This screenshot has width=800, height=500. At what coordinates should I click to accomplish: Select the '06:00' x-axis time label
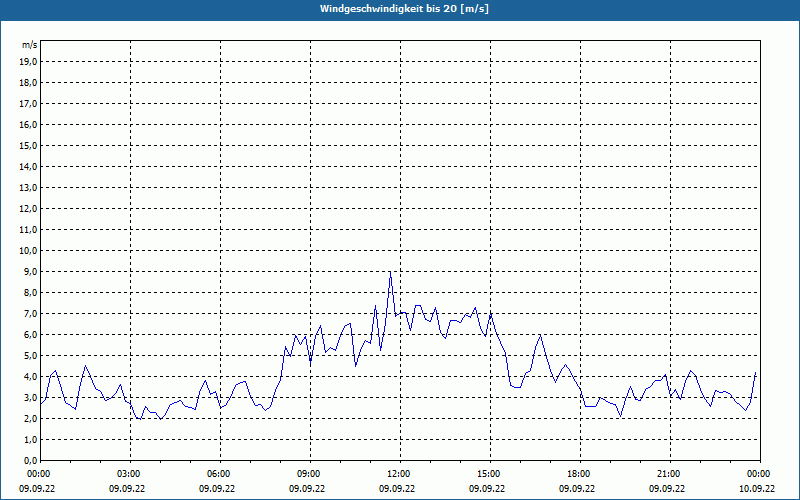220,474
